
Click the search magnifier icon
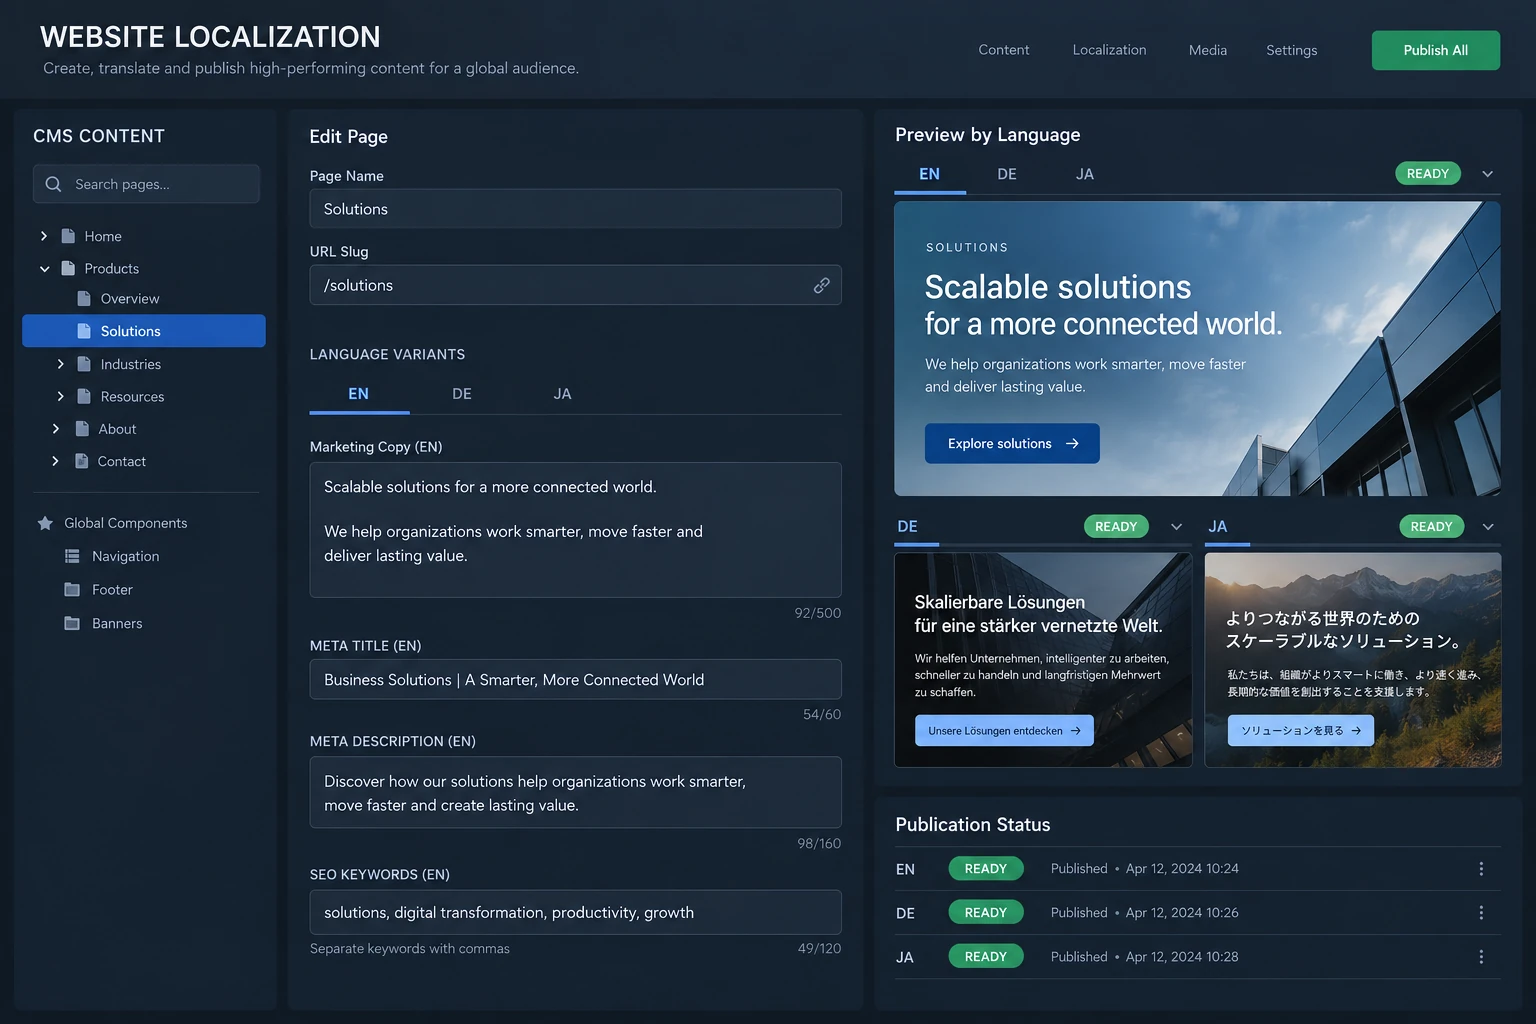[x=54, y=184]
